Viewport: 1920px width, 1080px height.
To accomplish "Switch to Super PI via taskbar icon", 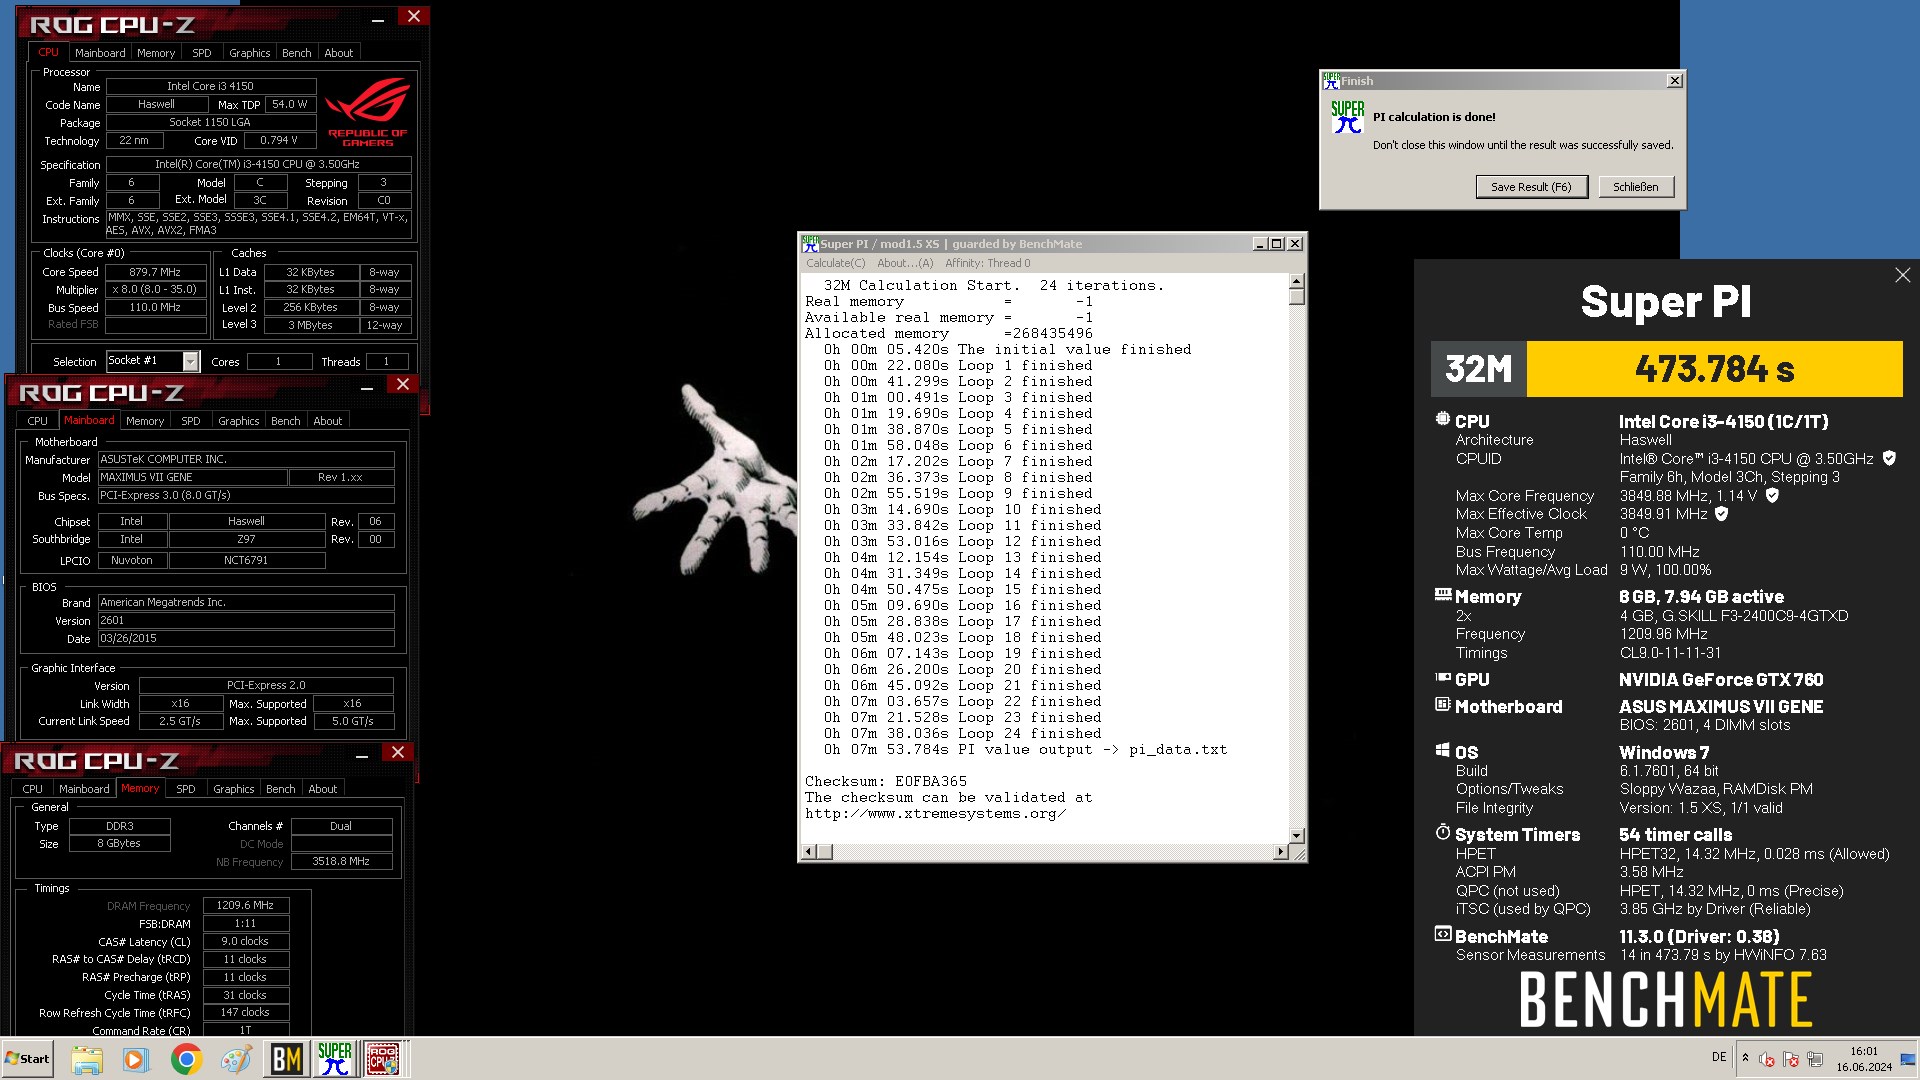I will (x=335, y=1059).
